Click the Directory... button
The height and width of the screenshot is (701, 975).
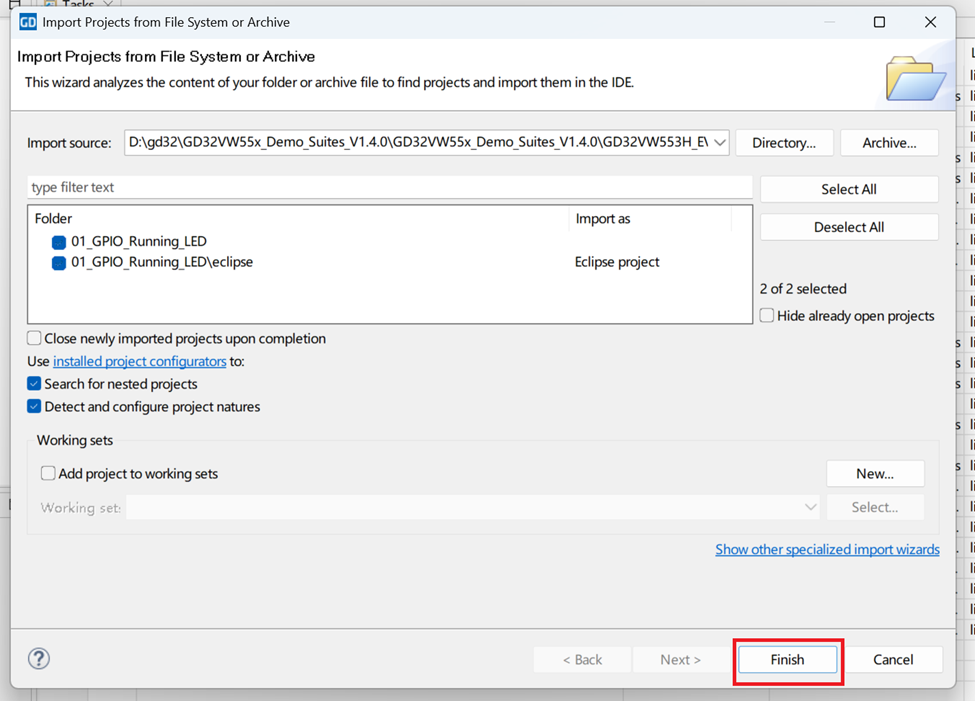pos(784,143)
